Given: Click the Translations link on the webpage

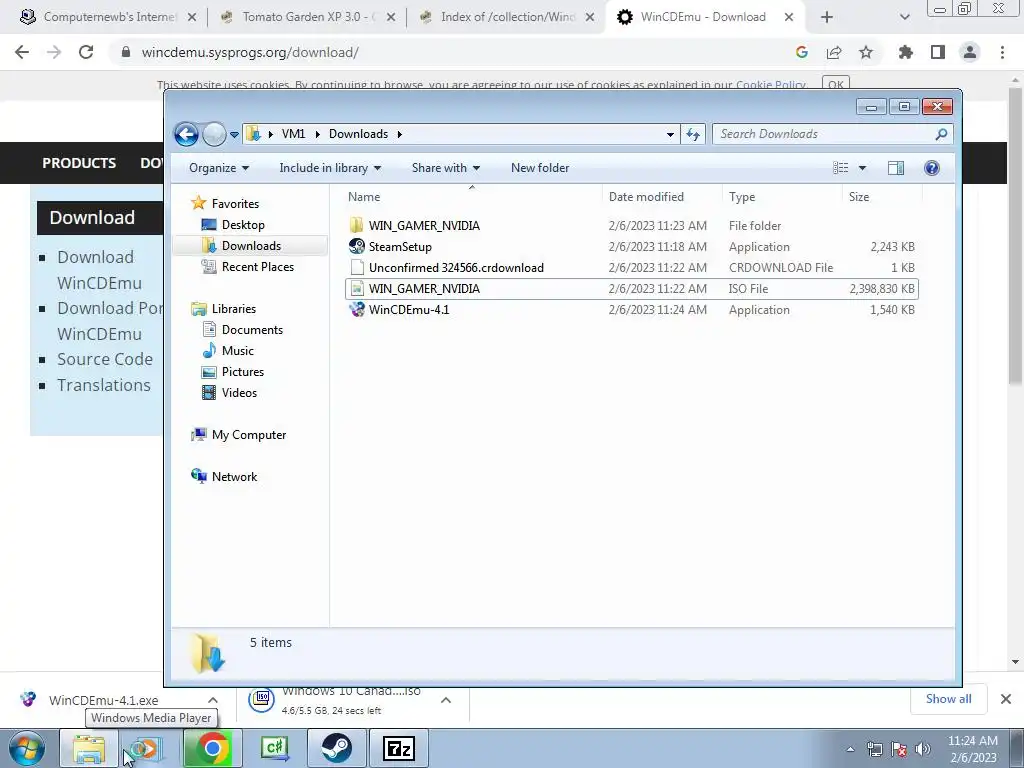Looking at the screenshot, I should [104, 385].
